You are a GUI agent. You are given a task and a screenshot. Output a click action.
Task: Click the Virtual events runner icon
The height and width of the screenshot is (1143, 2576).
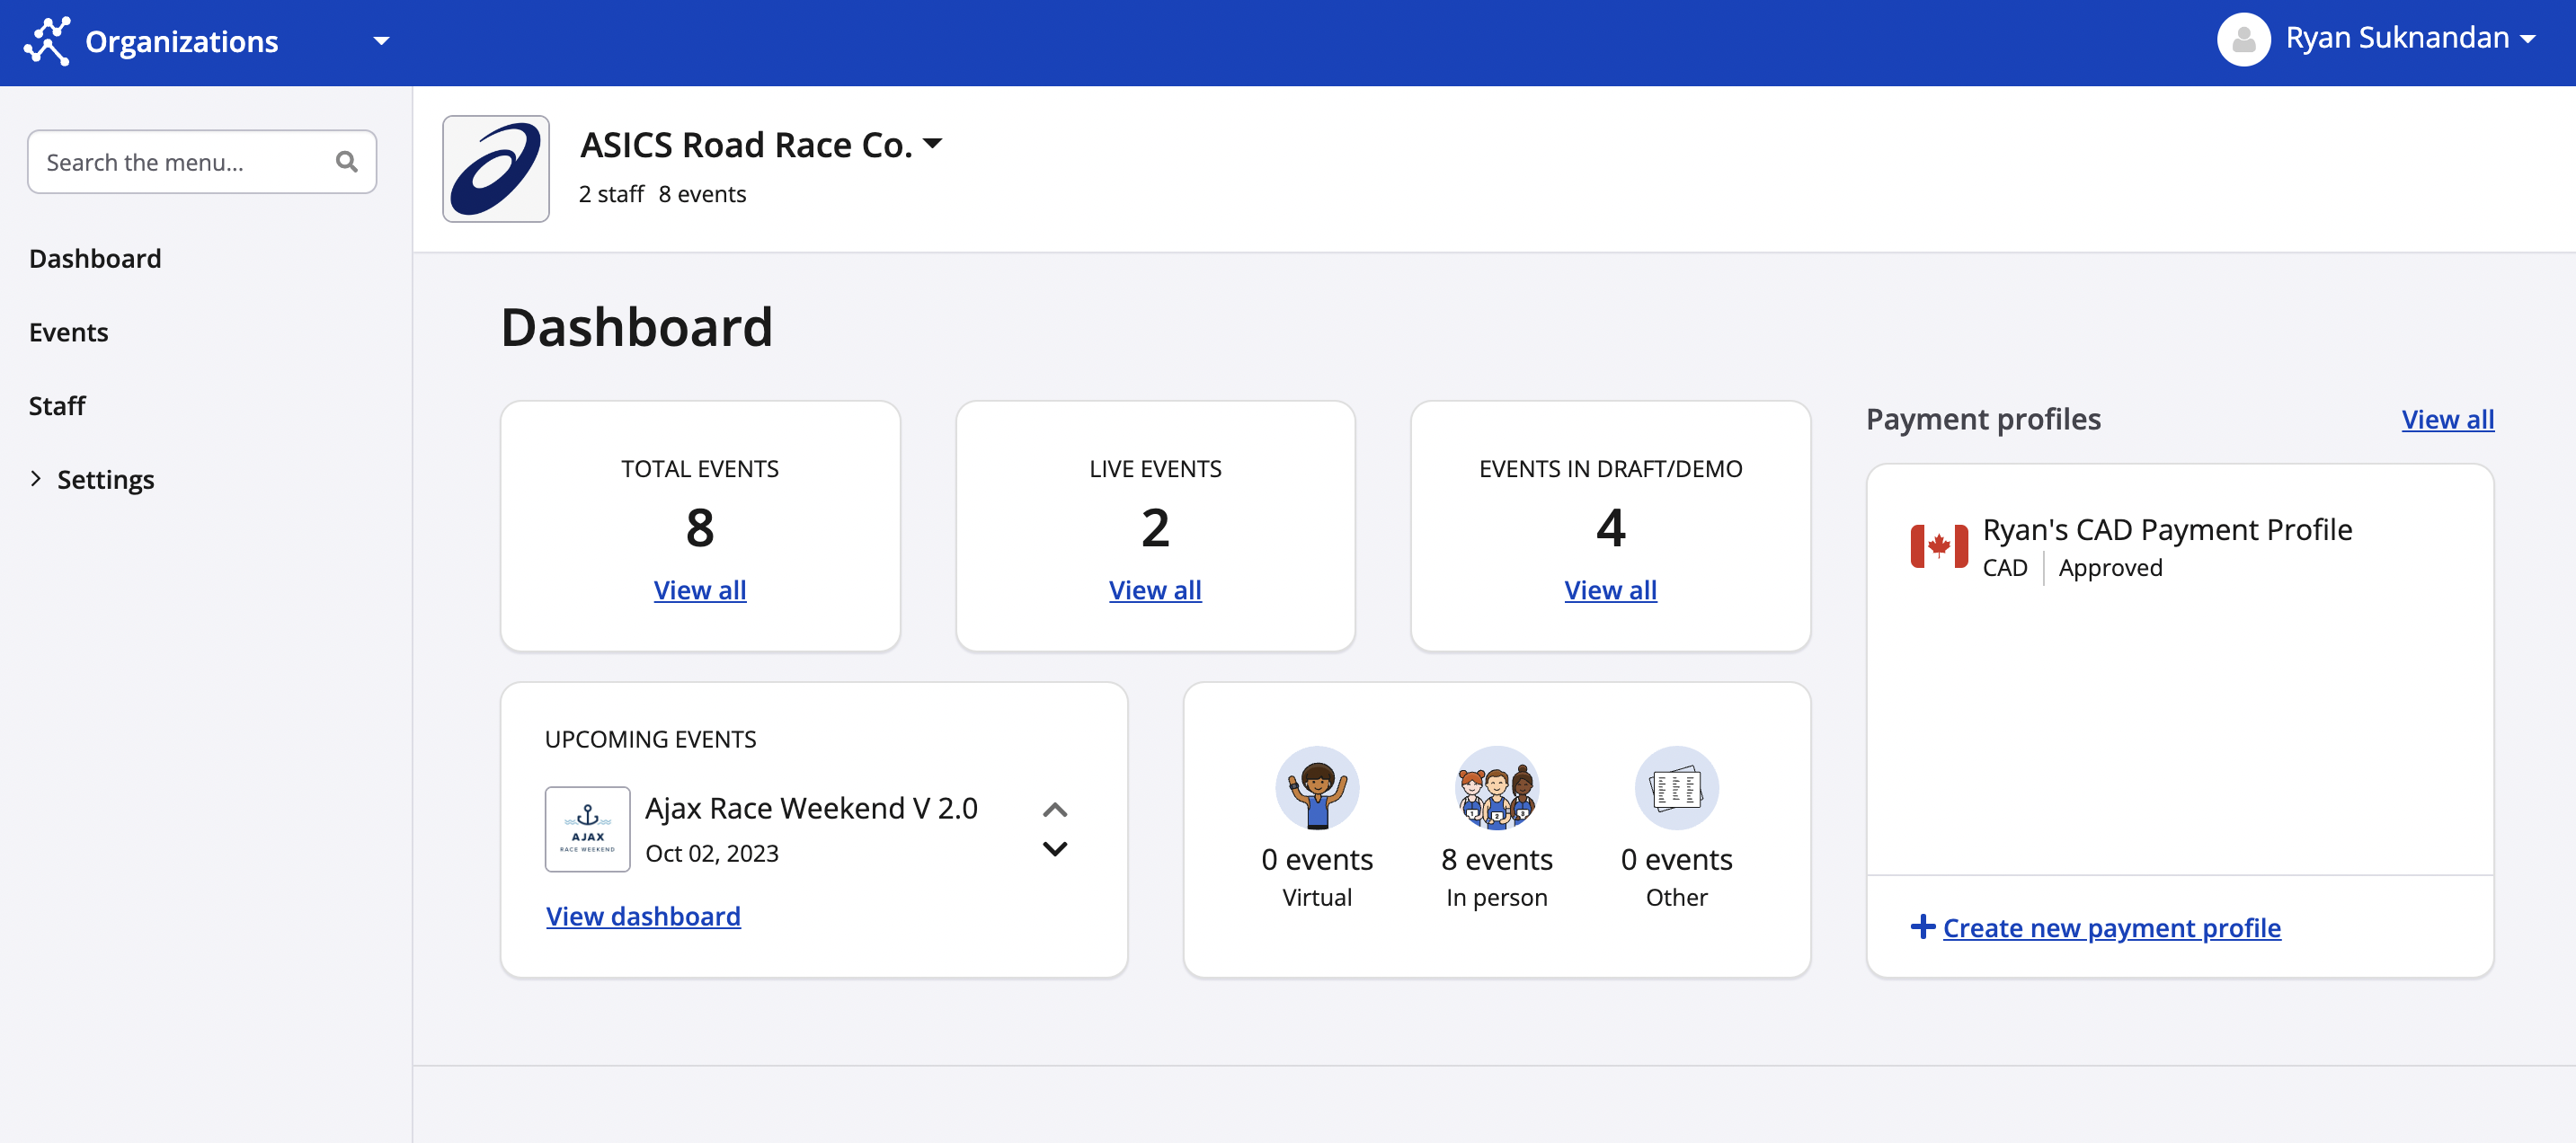pos(1316,788)
